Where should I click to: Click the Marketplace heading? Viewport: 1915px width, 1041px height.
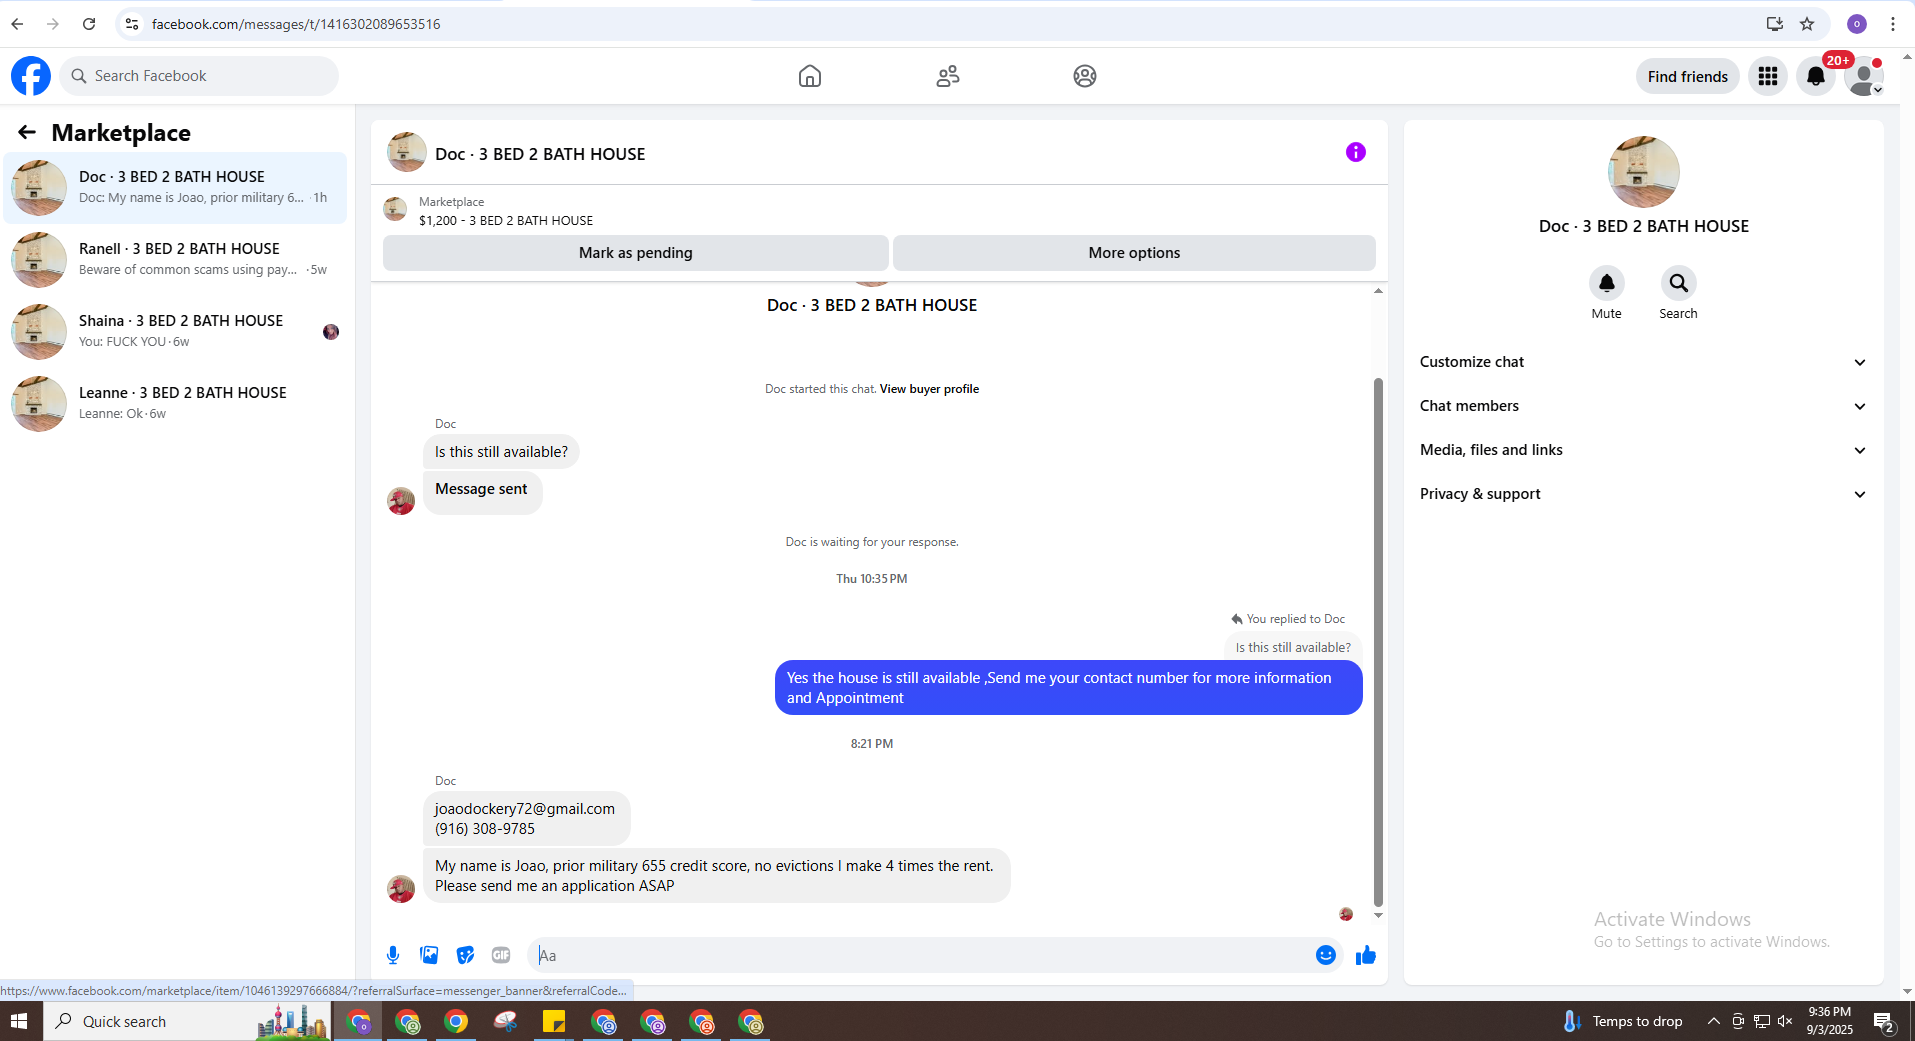pyautogui.click(x=121, y=133)
